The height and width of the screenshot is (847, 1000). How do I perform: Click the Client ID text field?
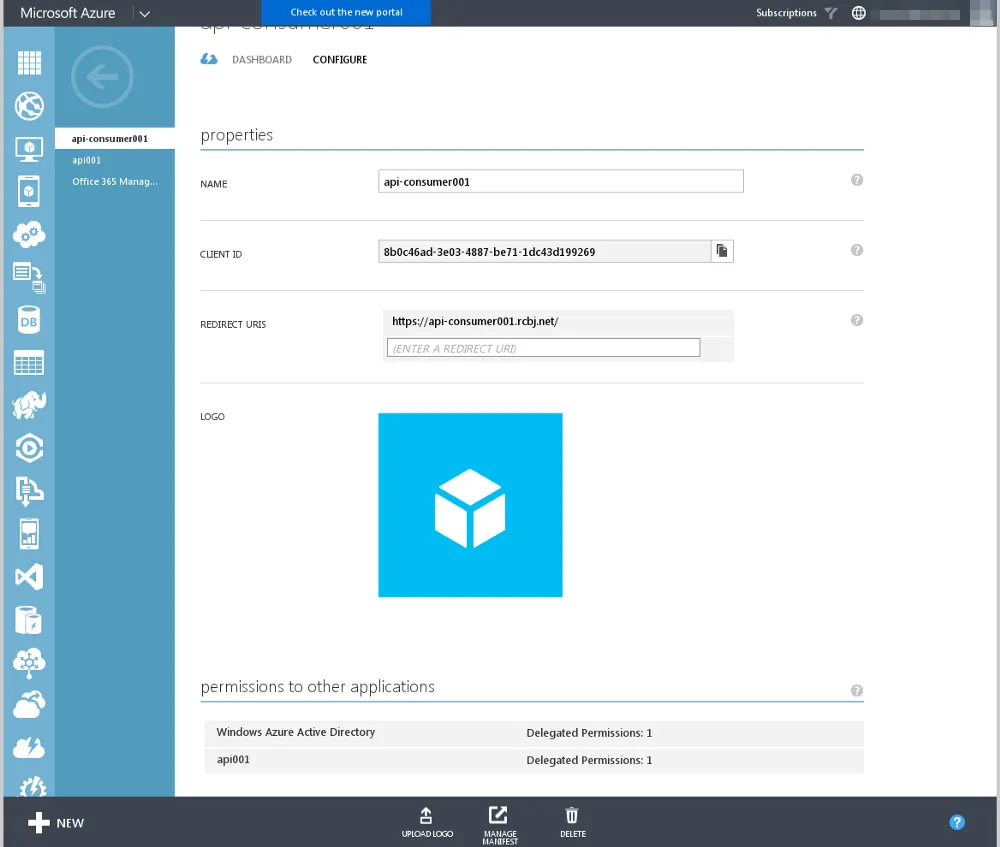(x=545, y=251)
